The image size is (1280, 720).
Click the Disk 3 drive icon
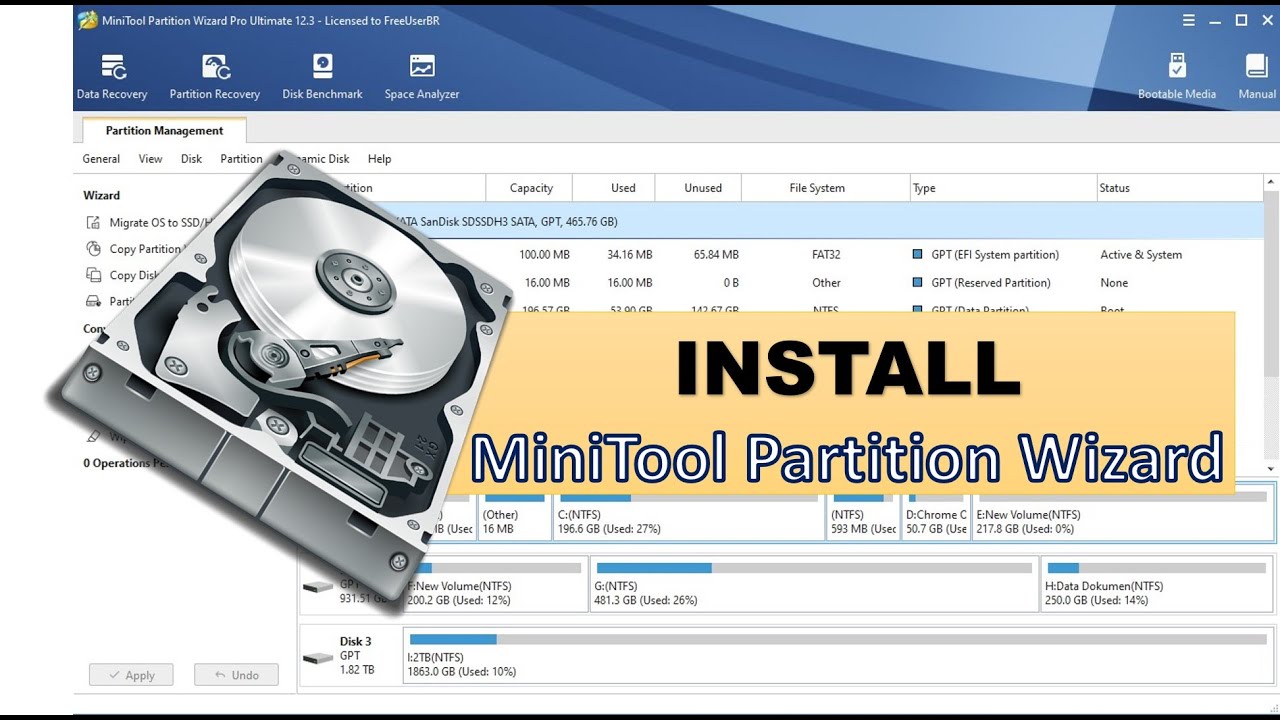pyautogui.click(x=319, y=658)
